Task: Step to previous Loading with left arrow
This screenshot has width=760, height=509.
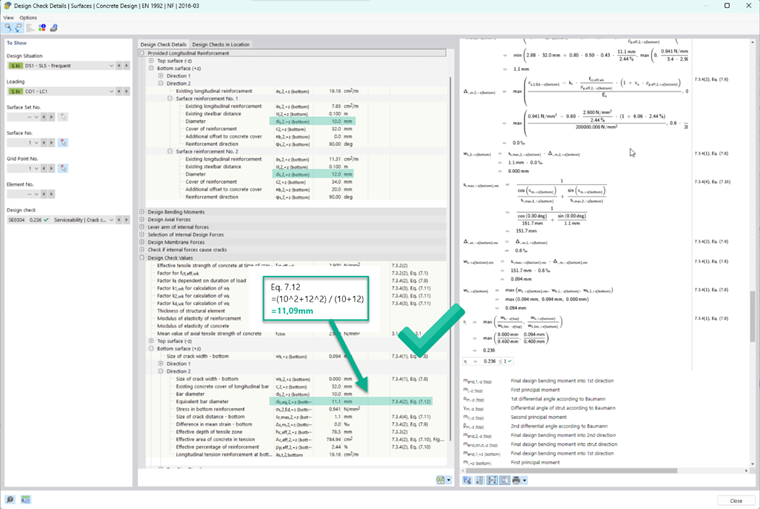Action: click(x=119, y=91)
